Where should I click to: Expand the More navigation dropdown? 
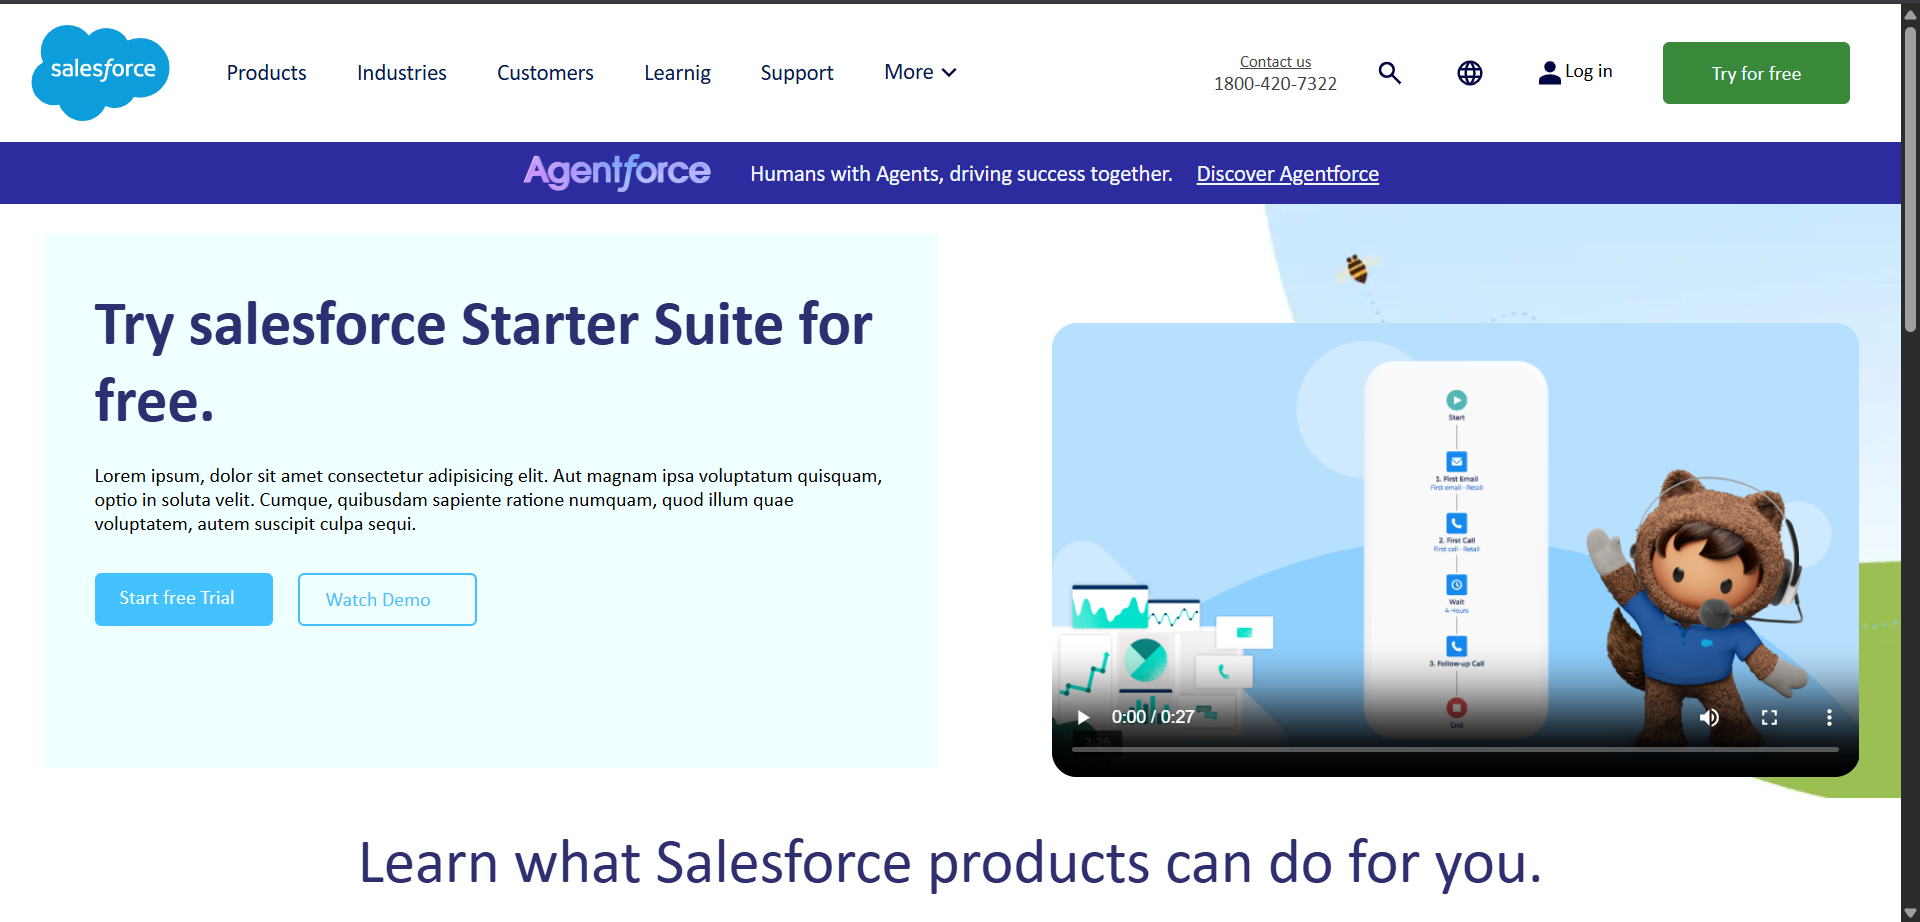(920, 72)
